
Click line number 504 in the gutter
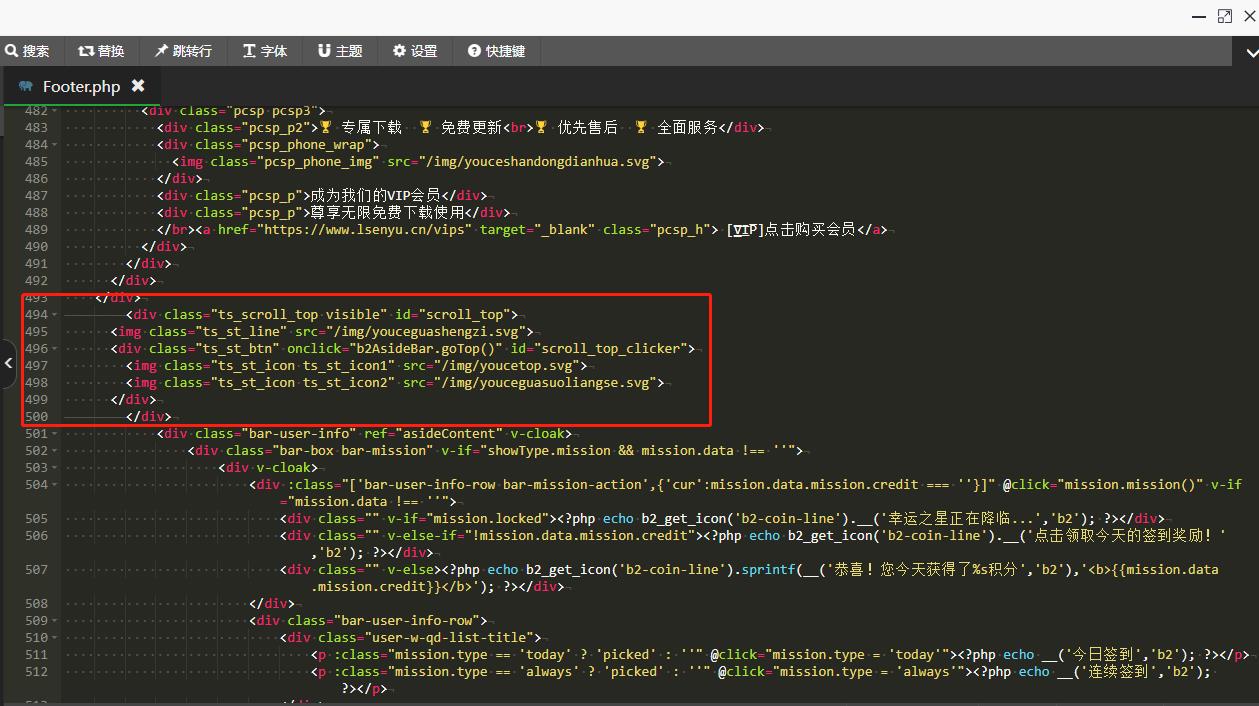coord(35,484)
